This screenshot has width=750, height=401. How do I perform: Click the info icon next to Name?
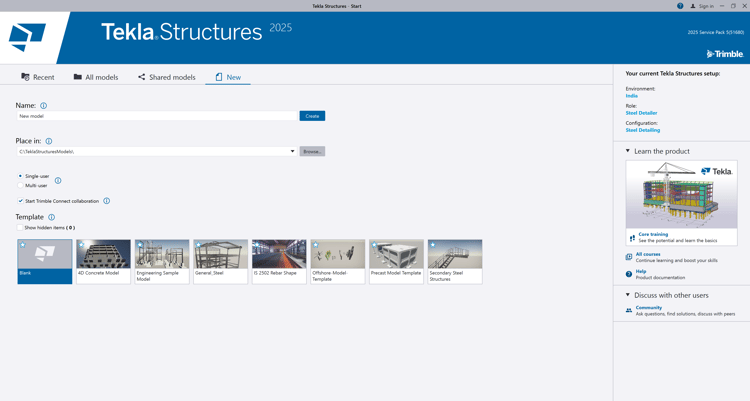pyautogui.click(x=44, y=106)
